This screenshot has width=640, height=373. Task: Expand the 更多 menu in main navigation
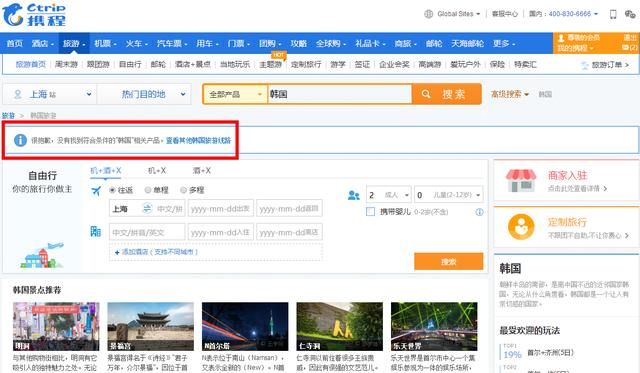coord(504,43)
